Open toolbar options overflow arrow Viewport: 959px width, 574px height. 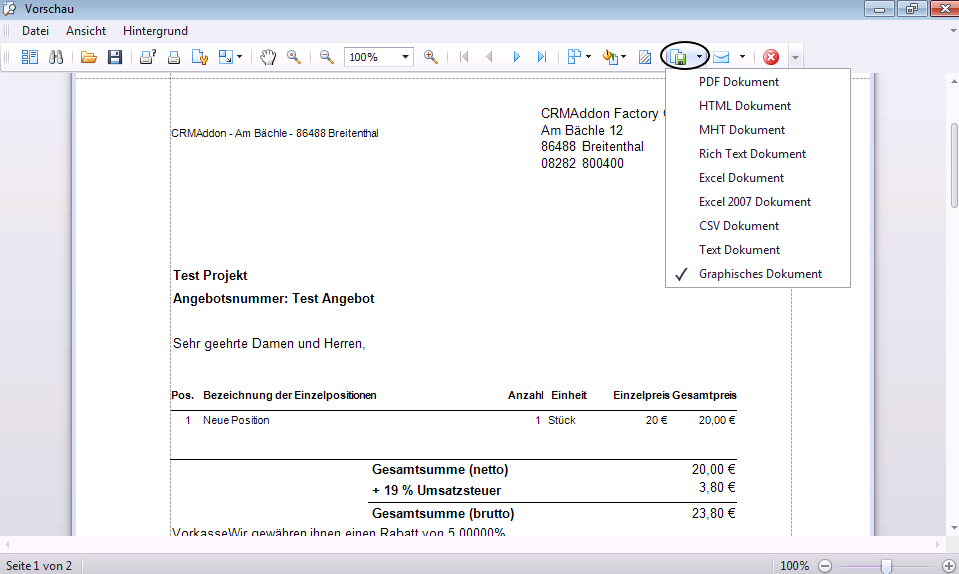pyautogui.click(x=795, y=57)
